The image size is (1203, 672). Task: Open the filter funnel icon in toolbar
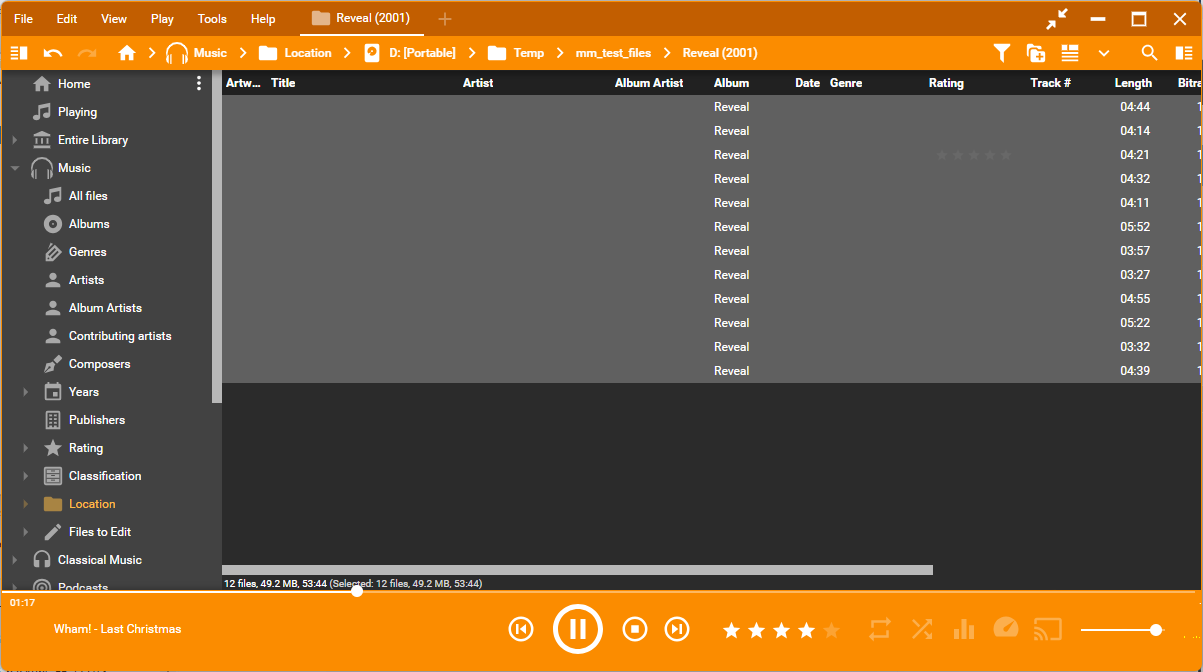1001,53
